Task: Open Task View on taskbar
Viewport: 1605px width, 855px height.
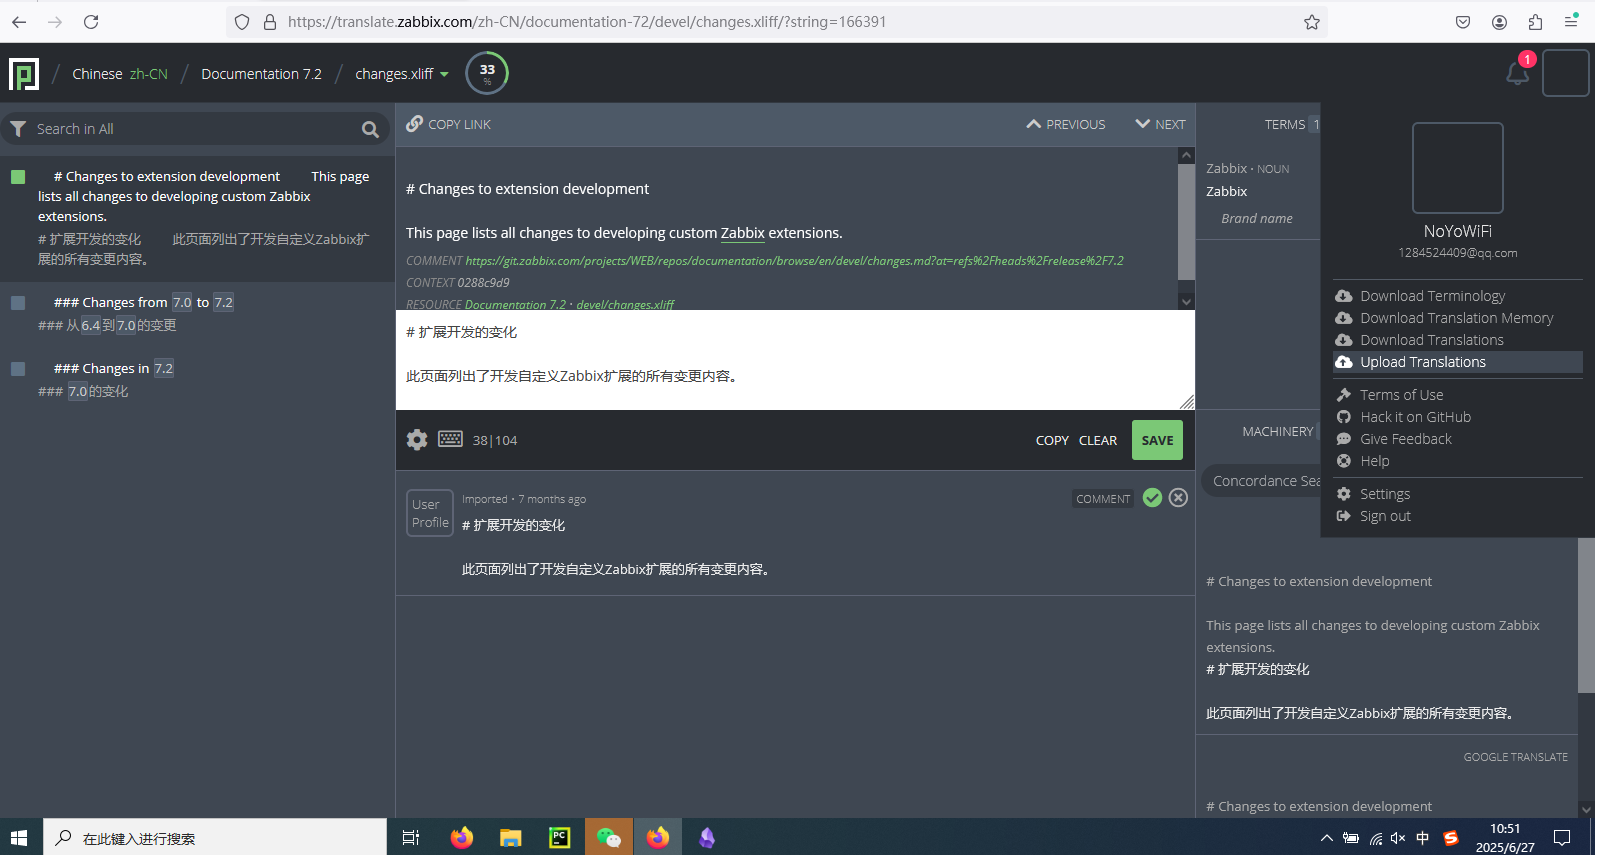Action: pos(411,838)
